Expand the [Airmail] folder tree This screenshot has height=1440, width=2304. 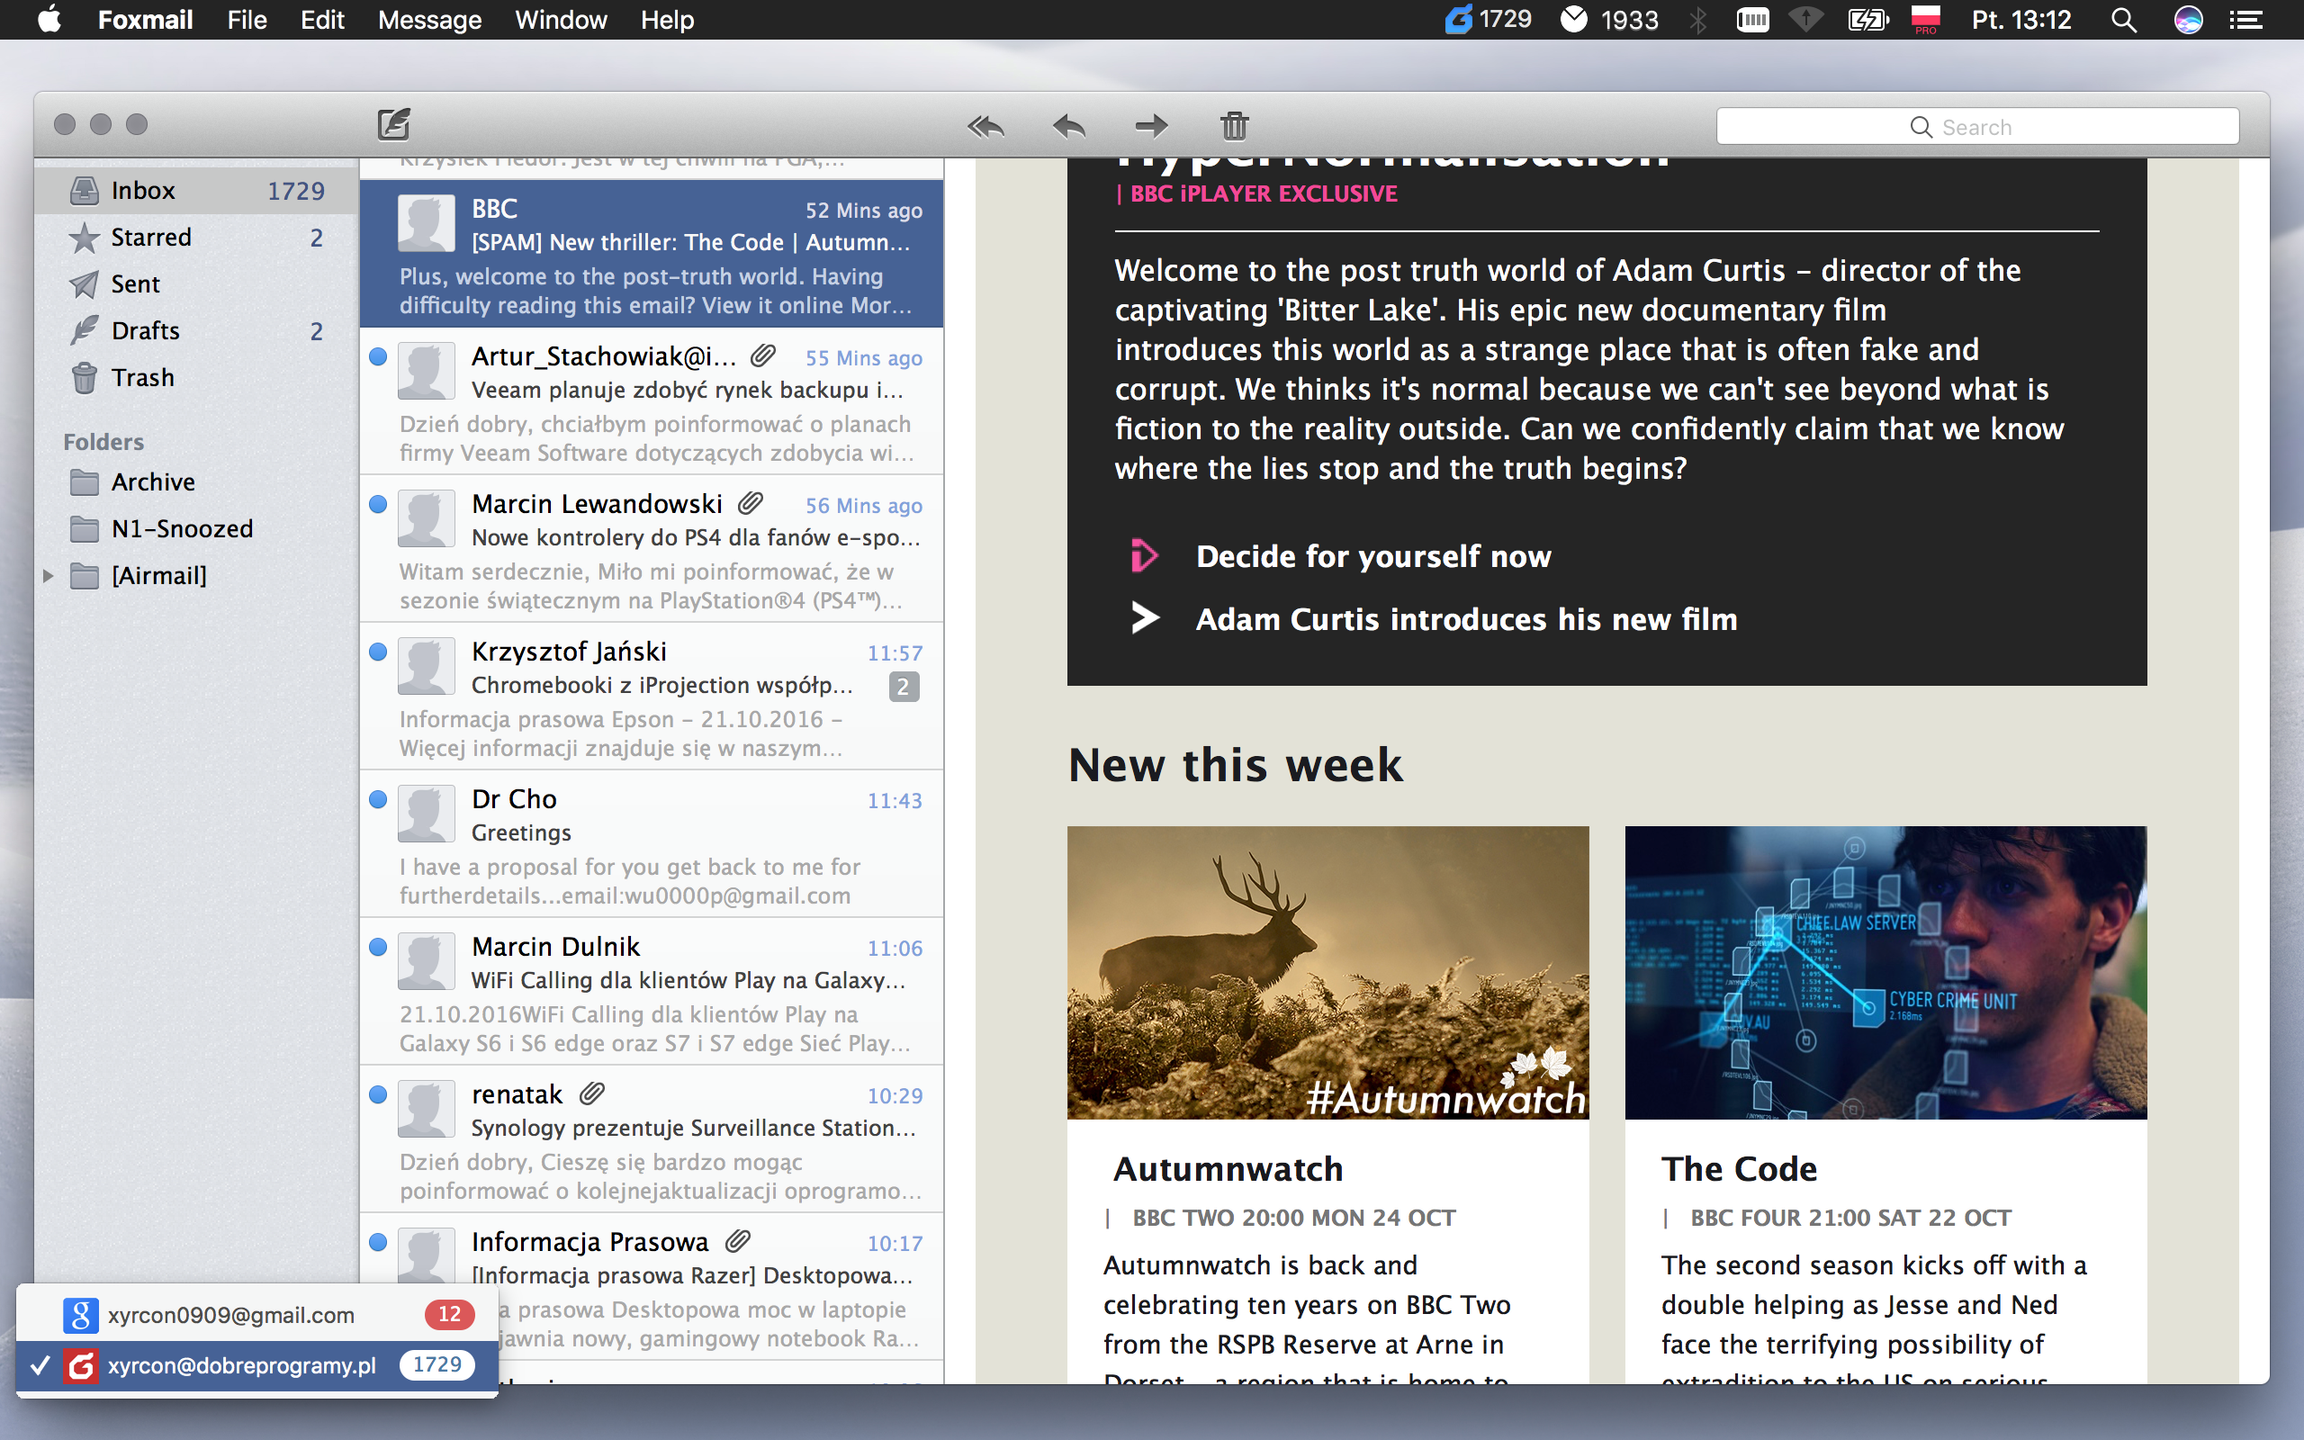coord(47,576)
